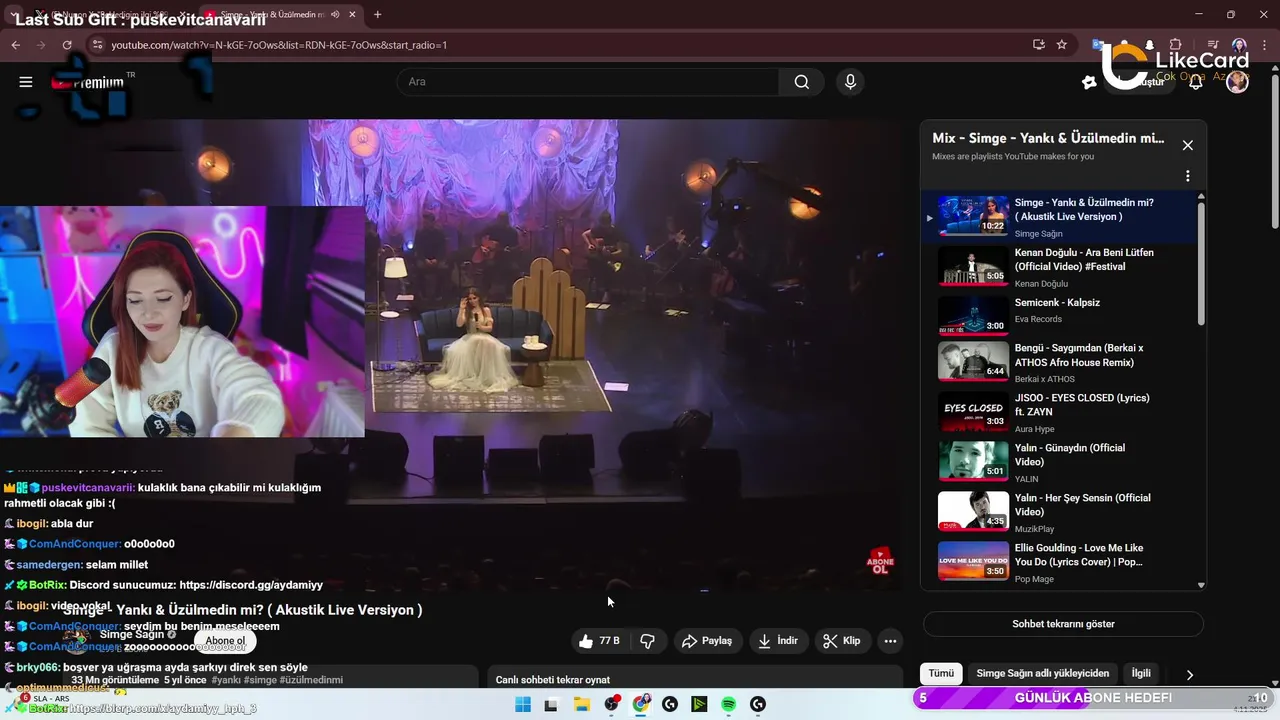This screenshot has height=720, width=1280.
Task: Open YouTube notifications bell
Action: 1195,82
